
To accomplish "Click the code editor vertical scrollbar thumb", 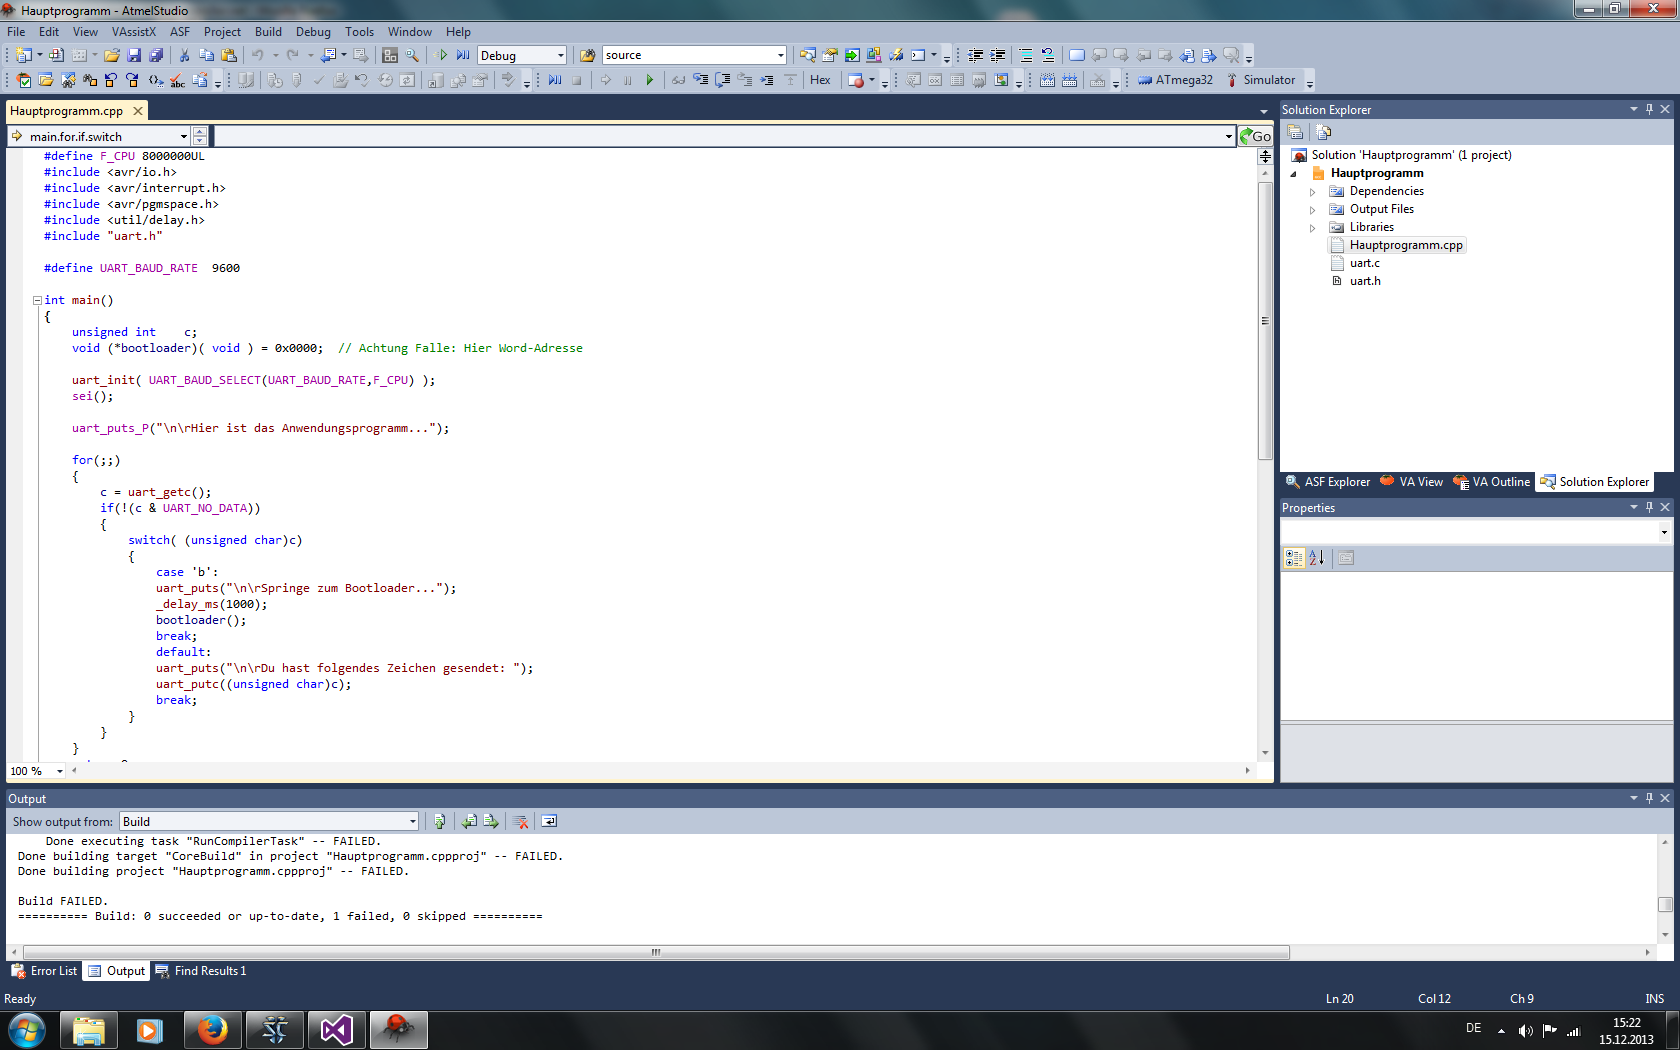I will [x=1265, y=320].
